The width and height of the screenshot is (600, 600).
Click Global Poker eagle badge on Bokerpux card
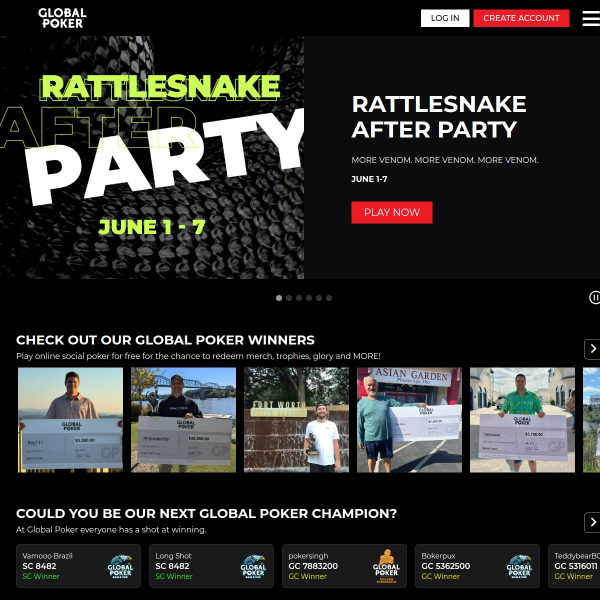click(x=519, y=566)
